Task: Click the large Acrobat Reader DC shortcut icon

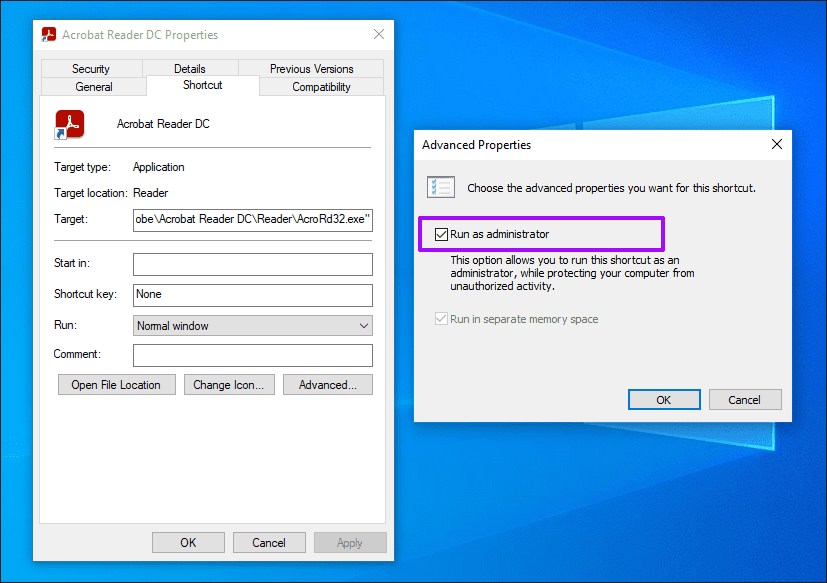Action: [x=70, y=125]
